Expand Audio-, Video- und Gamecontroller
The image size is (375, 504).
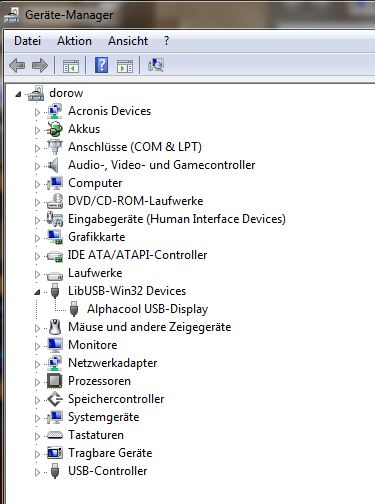click(37, 166)
